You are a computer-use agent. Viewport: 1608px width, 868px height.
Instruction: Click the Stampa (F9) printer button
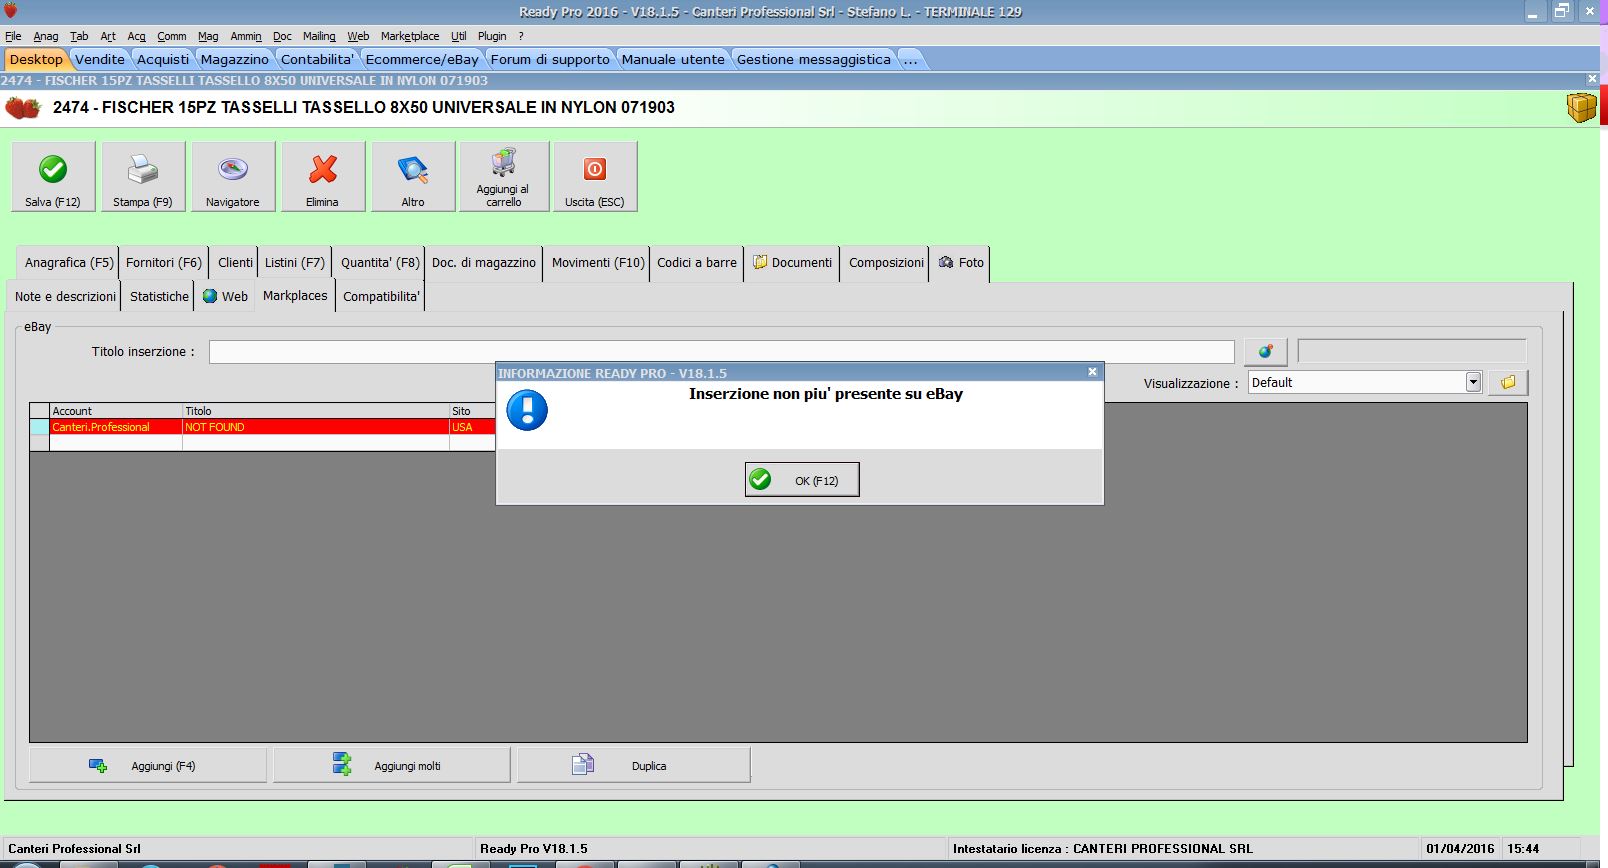(x=143, y=177)
